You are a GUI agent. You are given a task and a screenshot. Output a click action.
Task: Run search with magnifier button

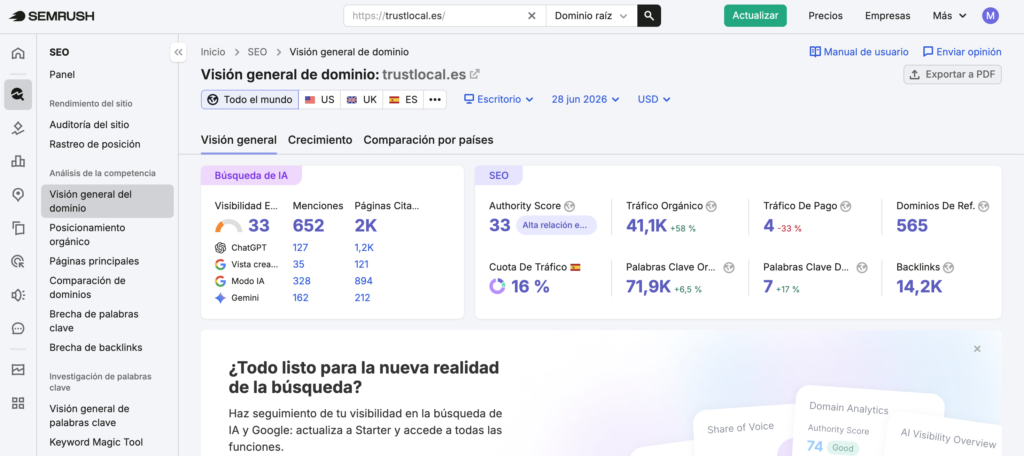click(648, 16)
